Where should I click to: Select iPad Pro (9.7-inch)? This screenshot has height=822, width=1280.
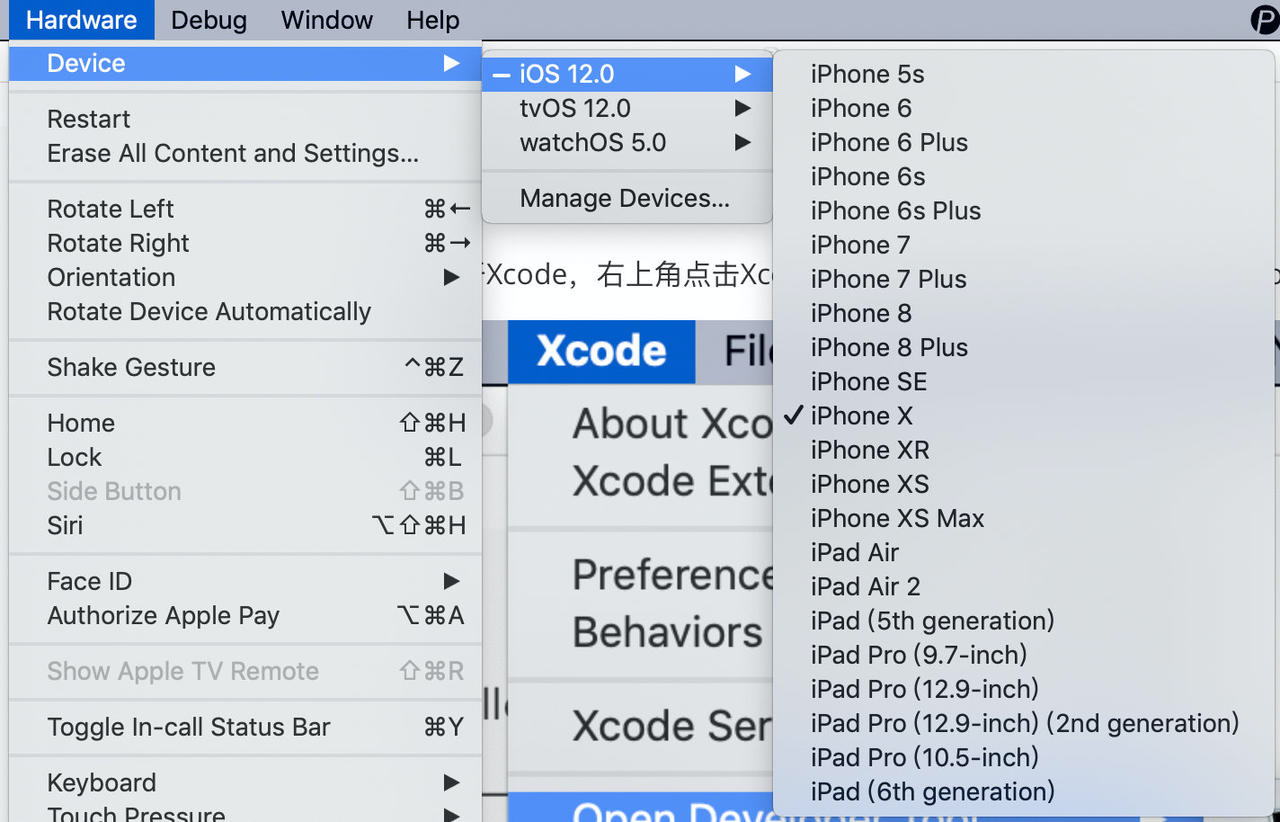point(1024,655)
